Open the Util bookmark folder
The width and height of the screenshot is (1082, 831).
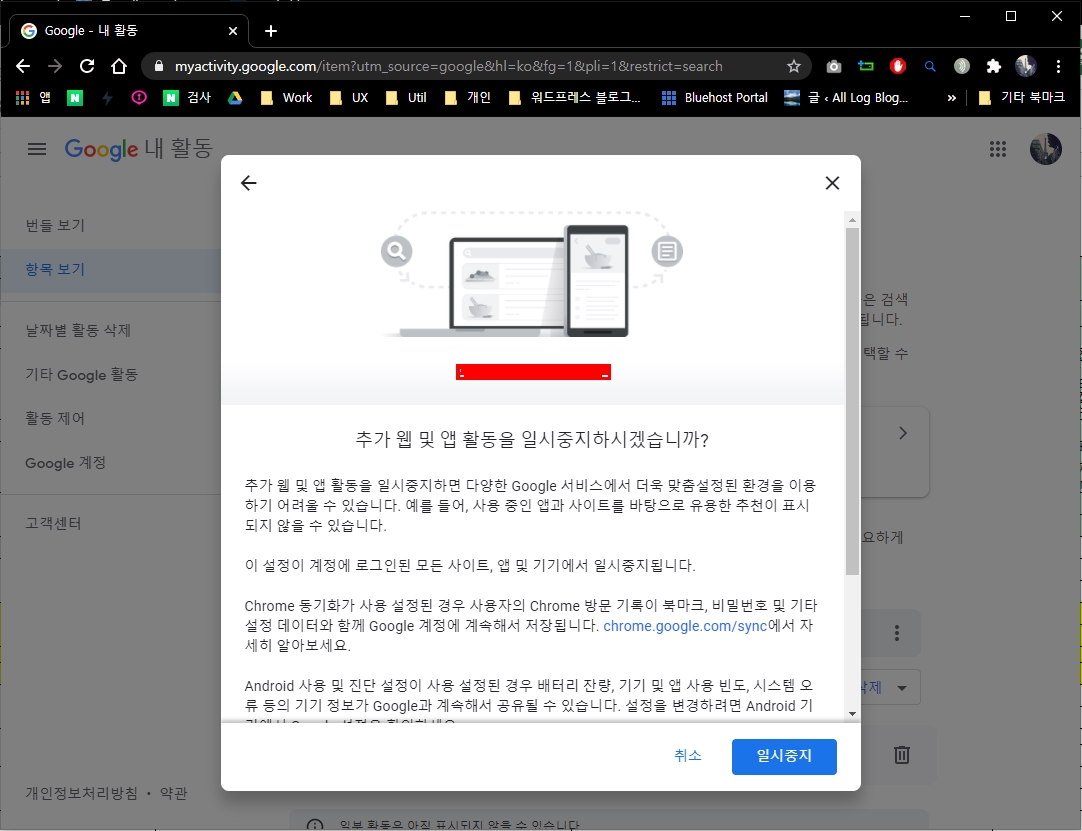(406, 98)
